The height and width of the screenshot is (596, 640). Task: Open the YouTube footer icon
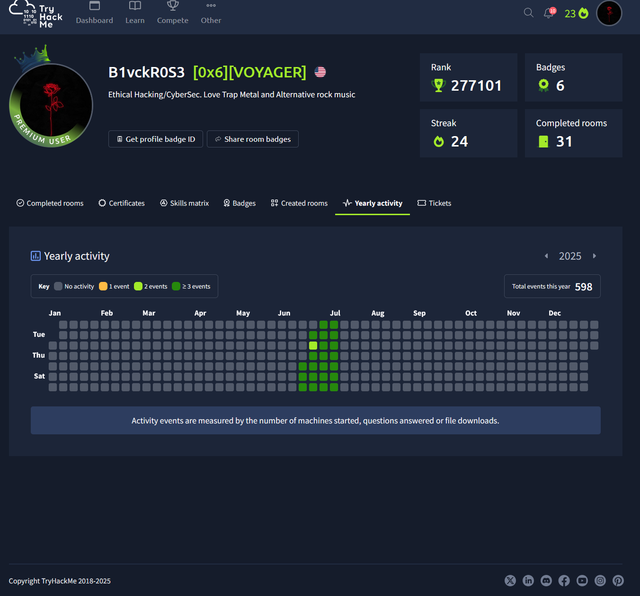coord(582,580)
